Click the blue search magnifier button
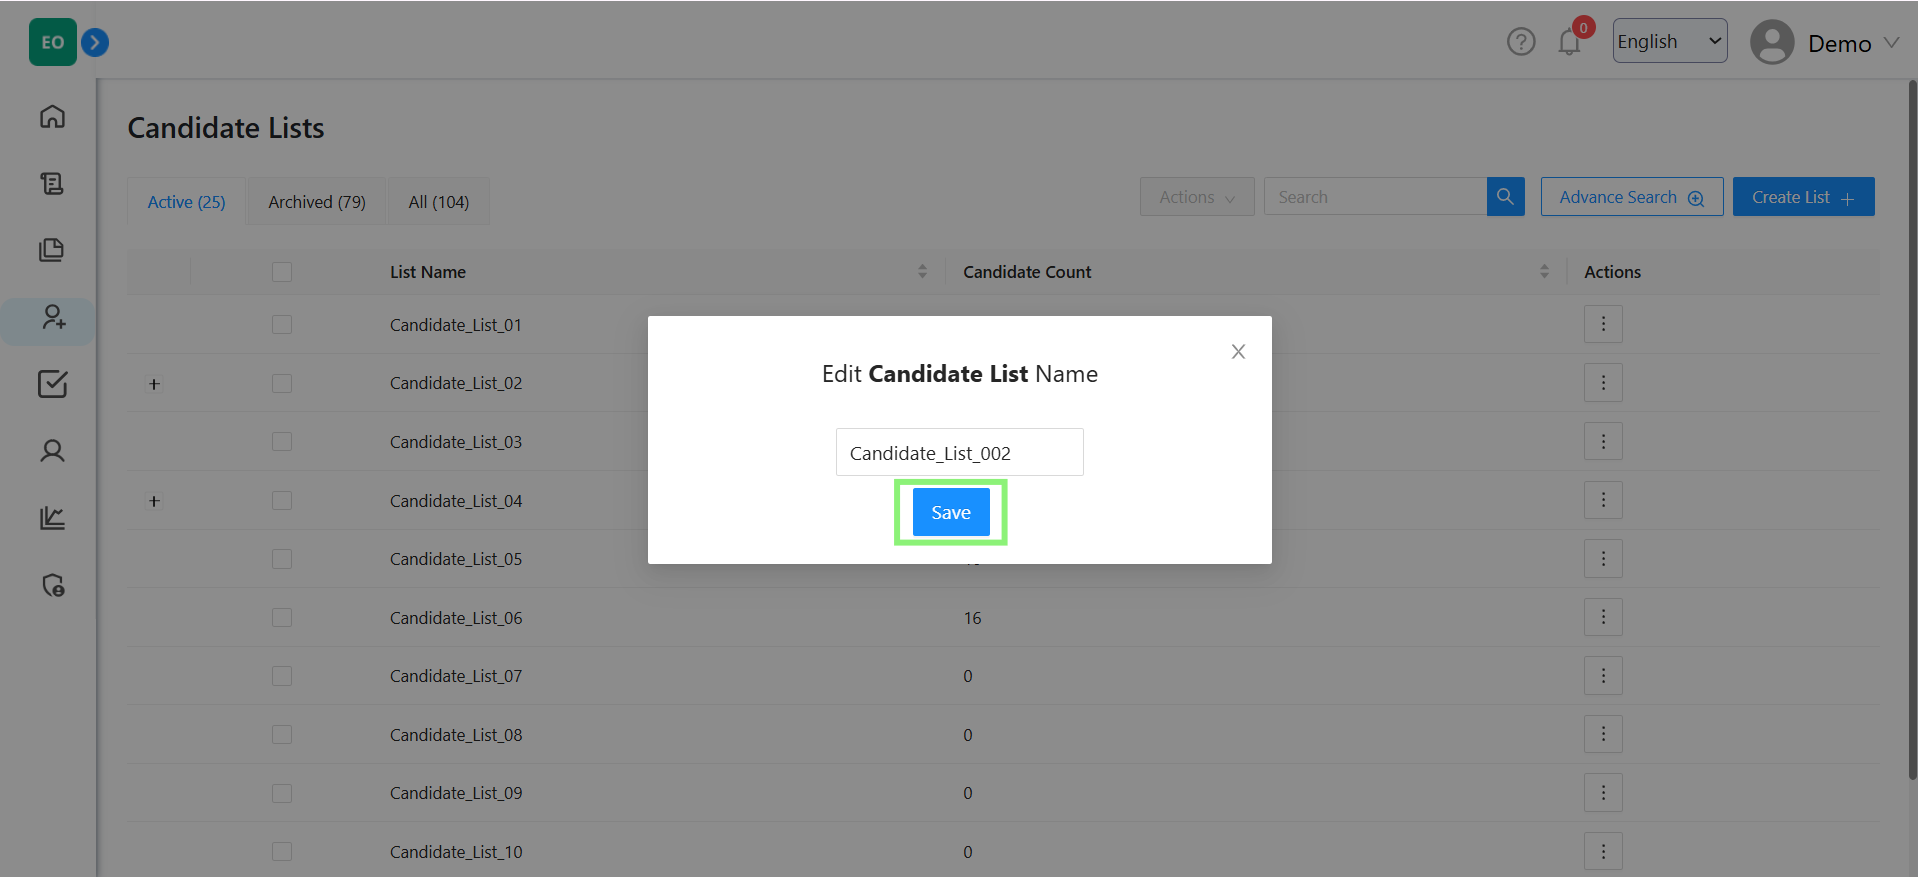This screenshot has width=1918, height=877. [1505, 197]
